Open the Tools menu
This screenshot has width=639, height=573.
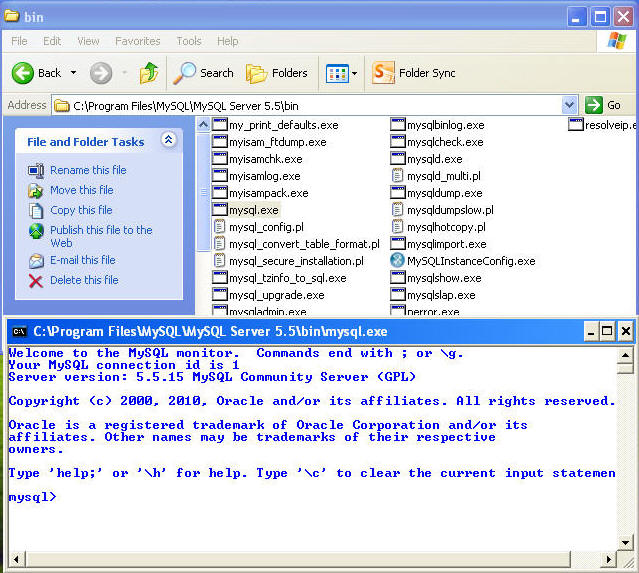click(x=189, y=41)
